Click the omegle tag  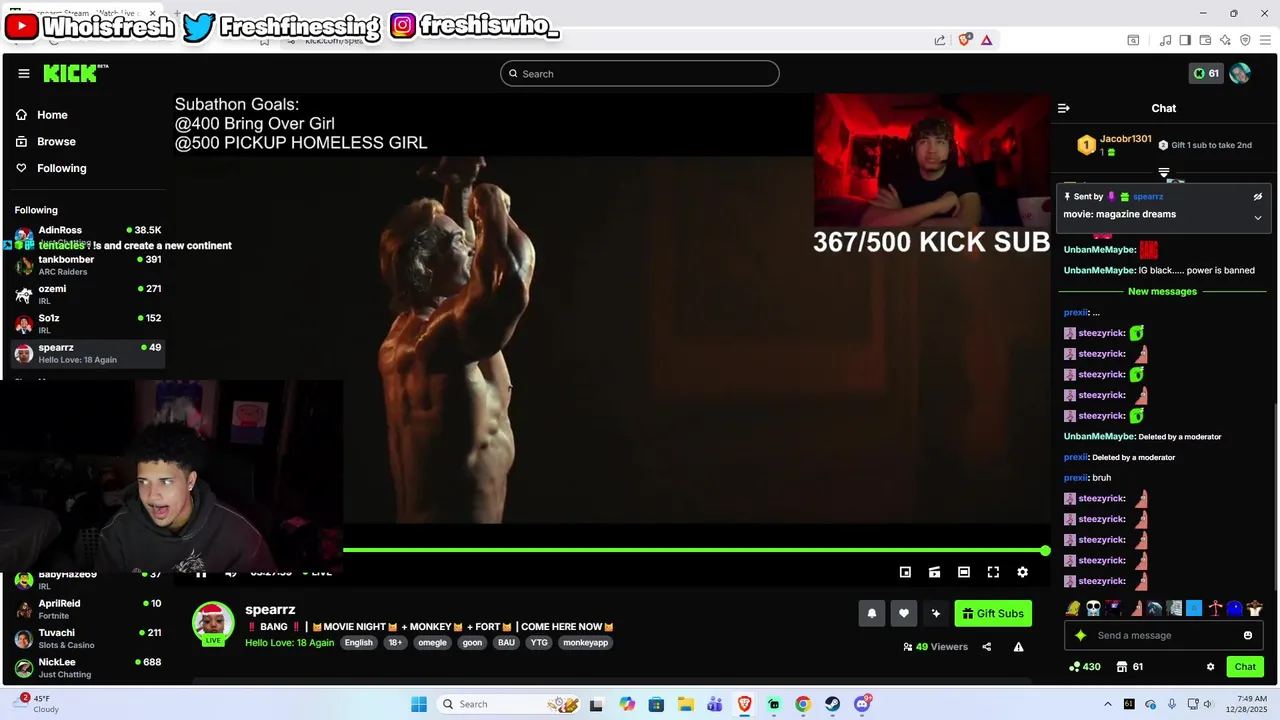coord(432,643)
